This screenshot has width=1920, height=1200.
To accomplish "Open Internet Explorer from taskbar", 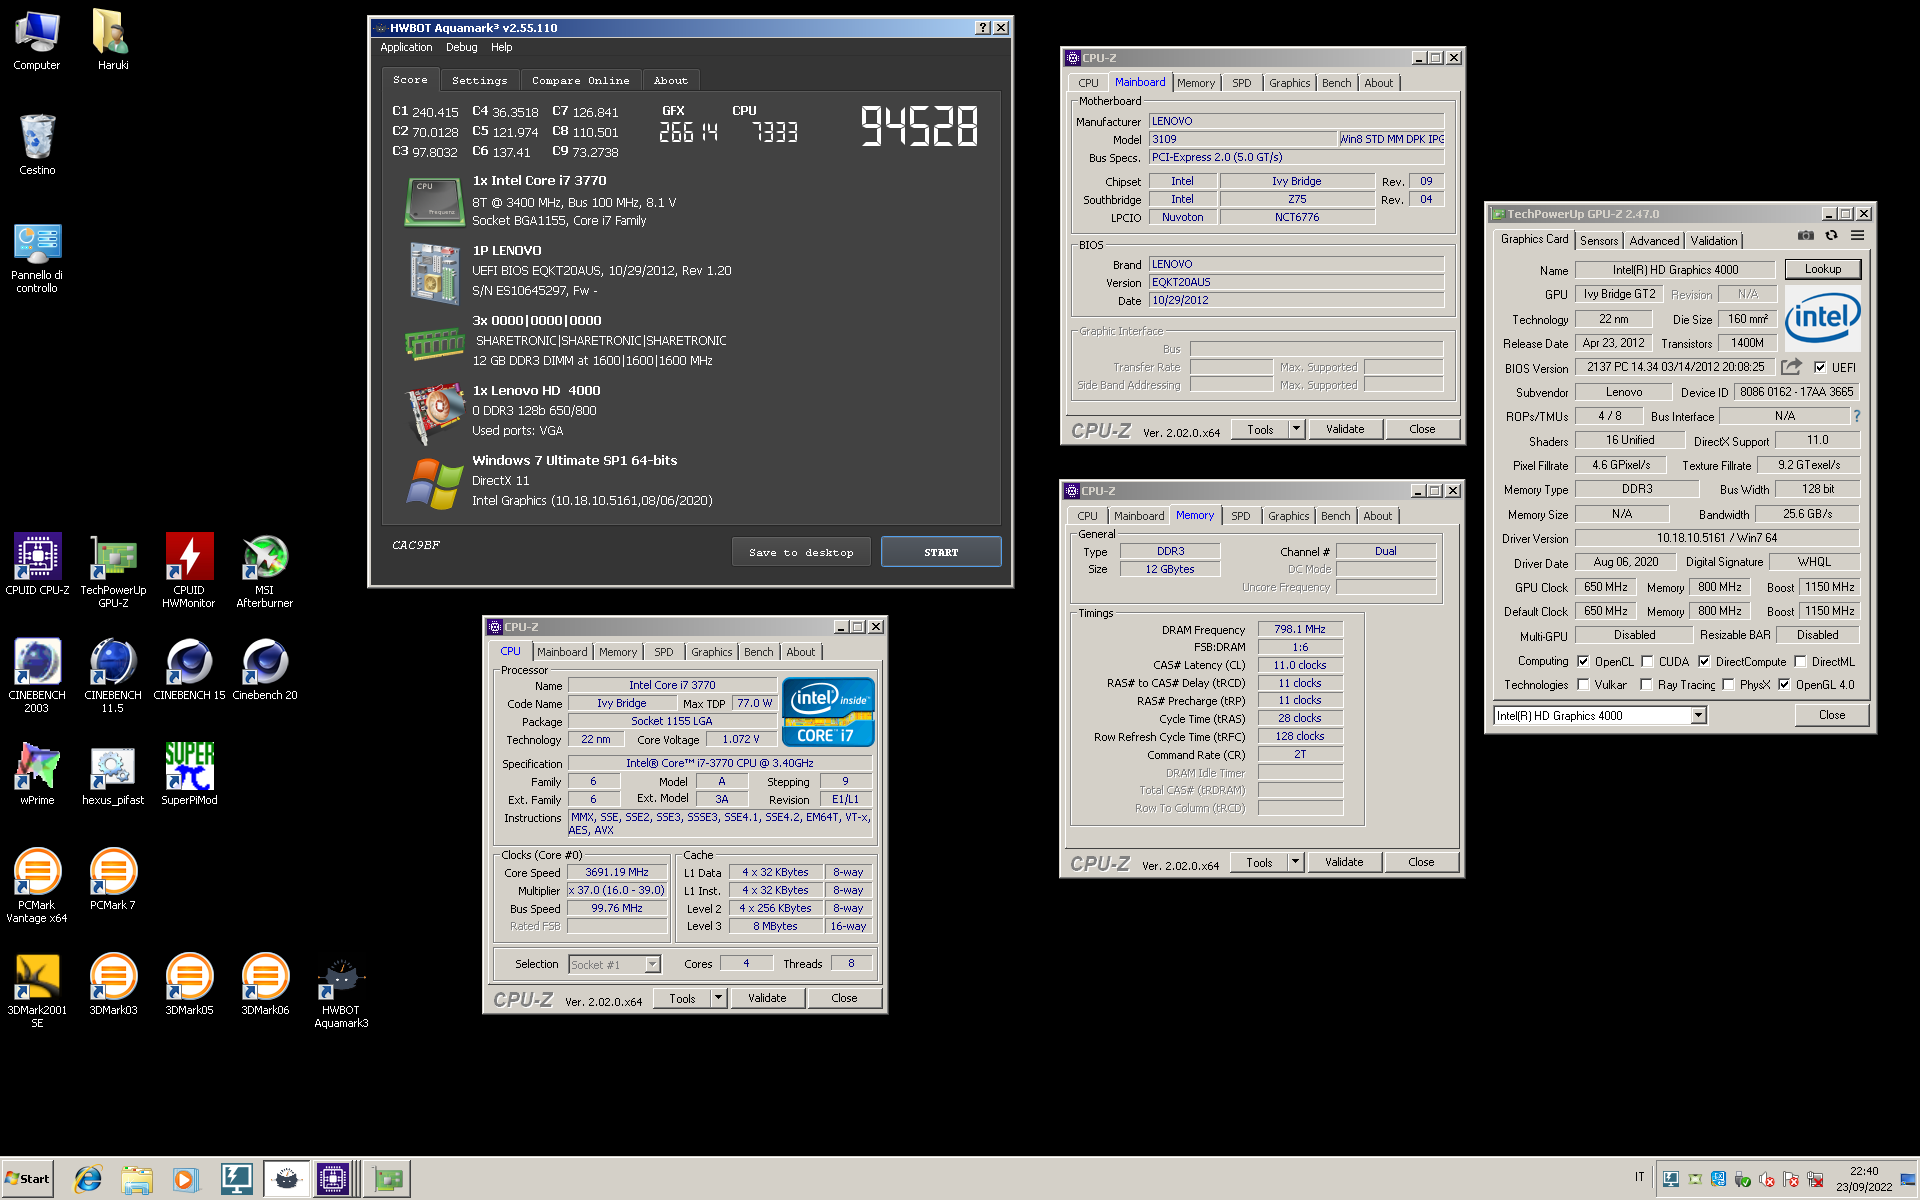I will point(88,1179).
